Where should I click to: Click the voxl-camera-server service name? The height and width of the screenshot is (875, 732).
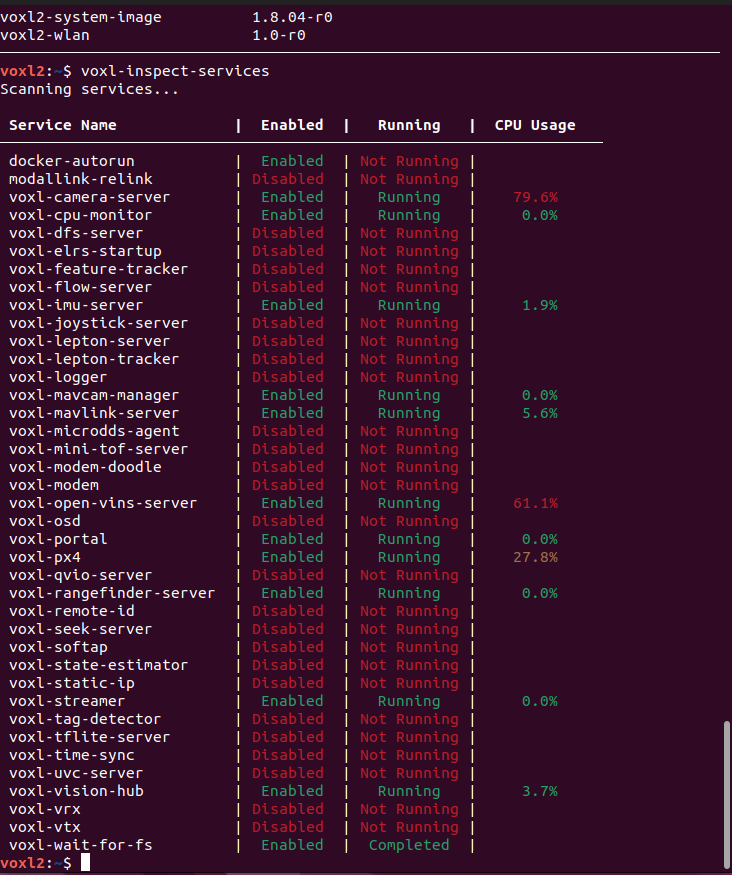89,197
